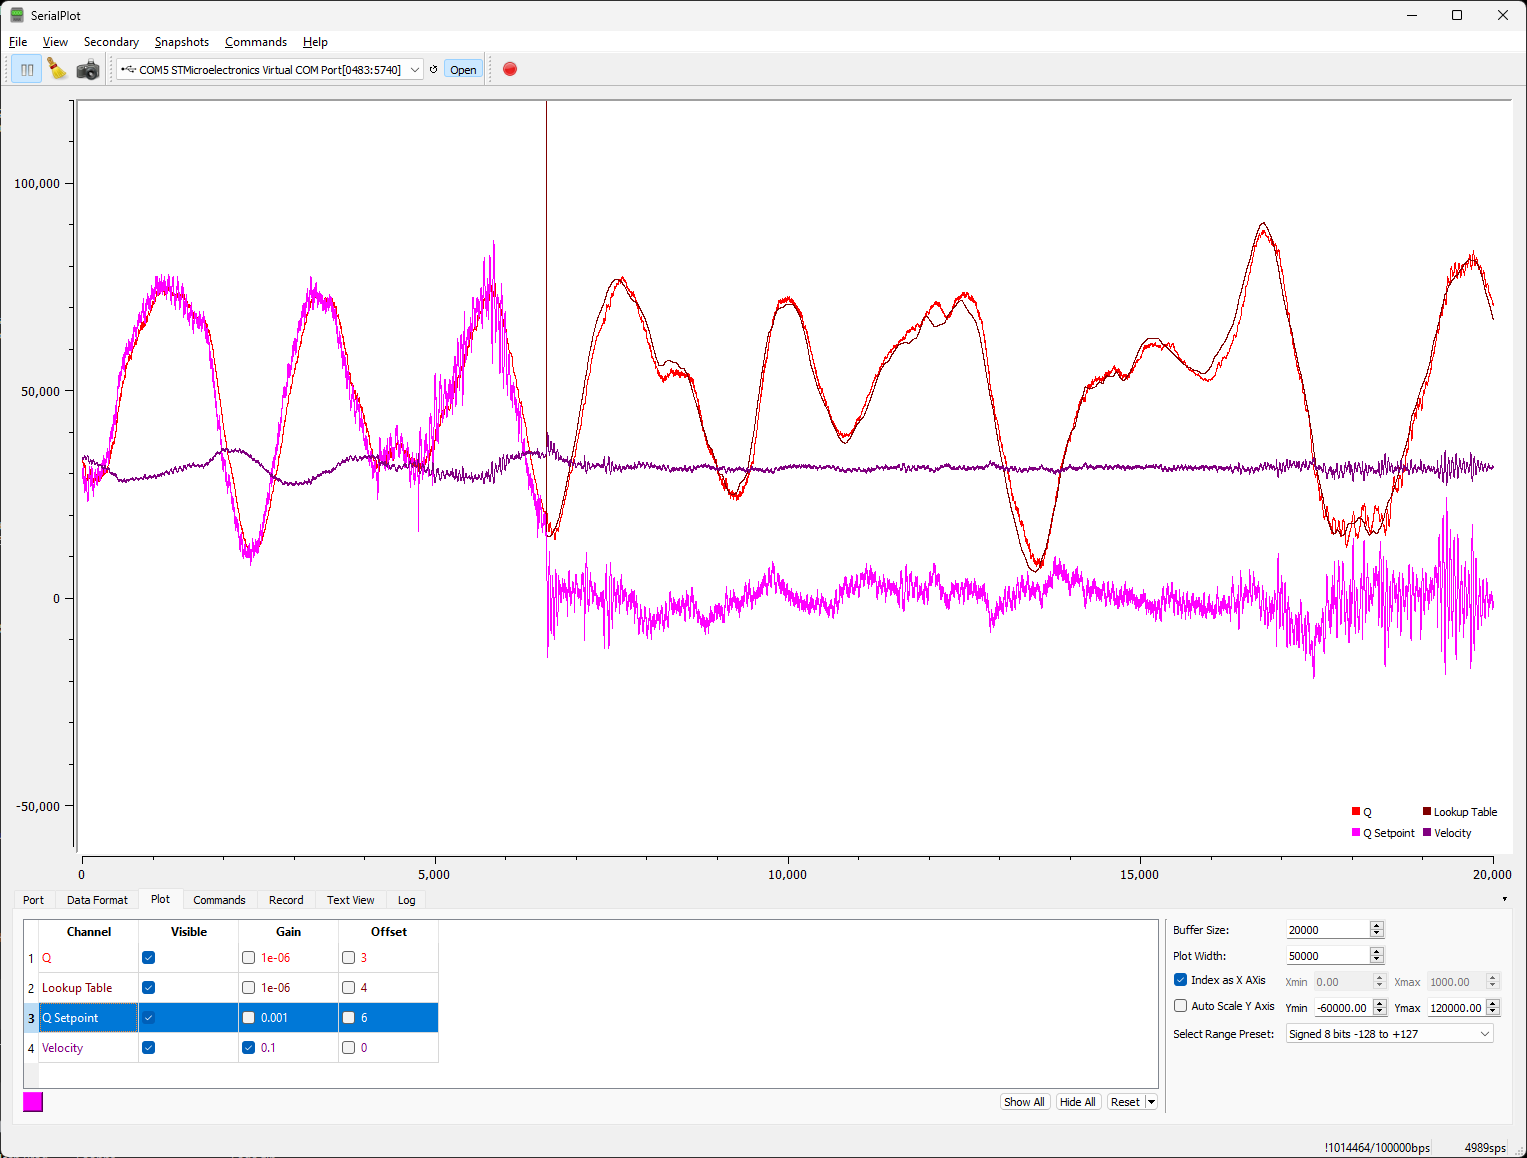Image resolution: width=1527 pixels, height=1158 pixels.
Task: Click the Velocity legend marker
Action: [1427, 832]
